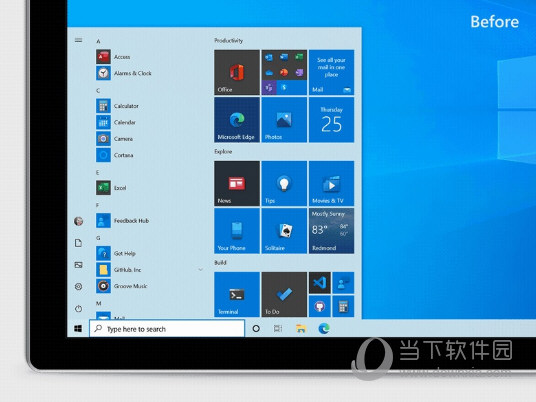
Task: Open the News tile
Action: pos(237,184)
